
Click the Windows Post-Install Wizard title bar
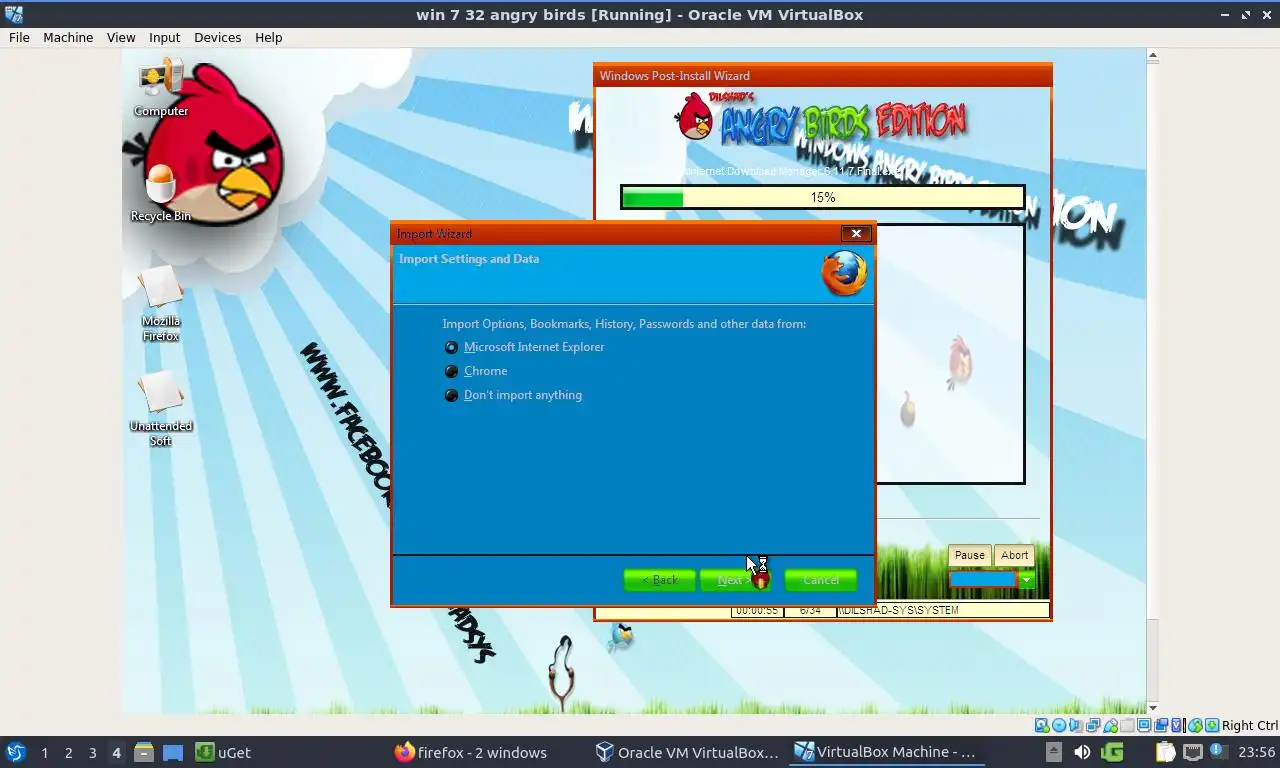tap(822, 75)
